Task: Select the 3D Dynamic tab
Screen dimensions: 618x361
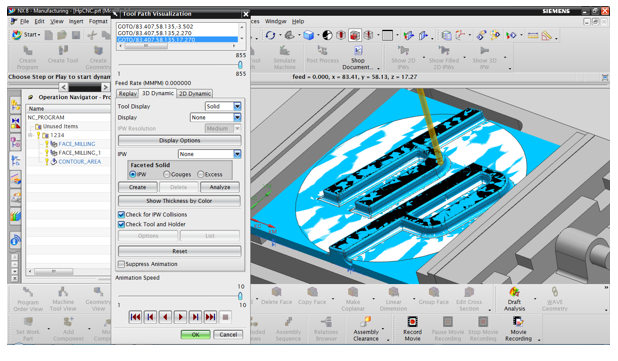Action: (x=158, y=93)
